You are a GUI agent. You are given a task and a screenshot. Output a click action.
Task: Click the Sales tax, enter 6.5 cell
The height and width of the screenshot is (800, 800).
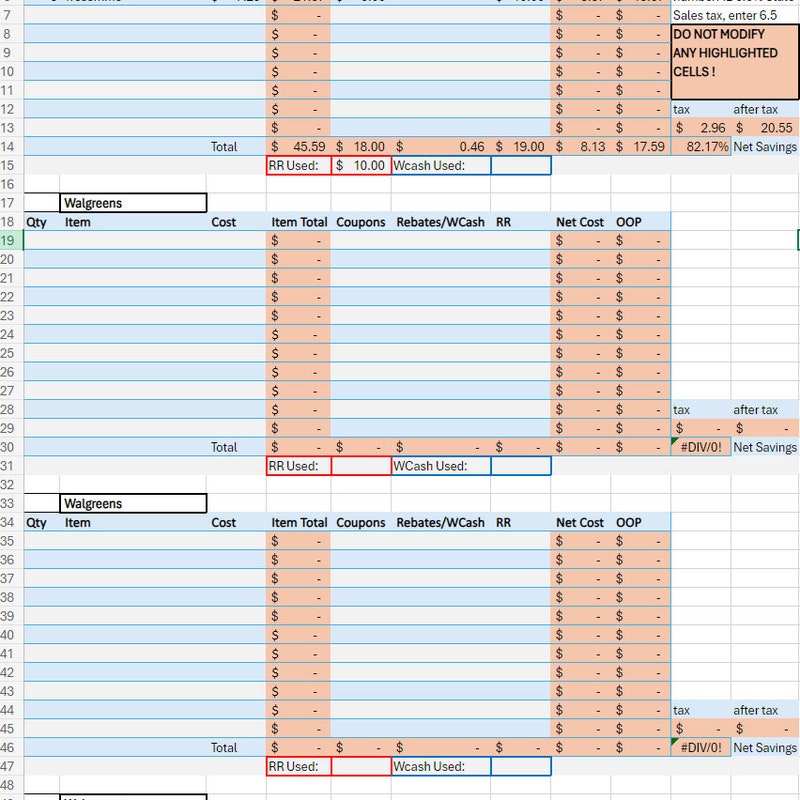pos(730,14)
